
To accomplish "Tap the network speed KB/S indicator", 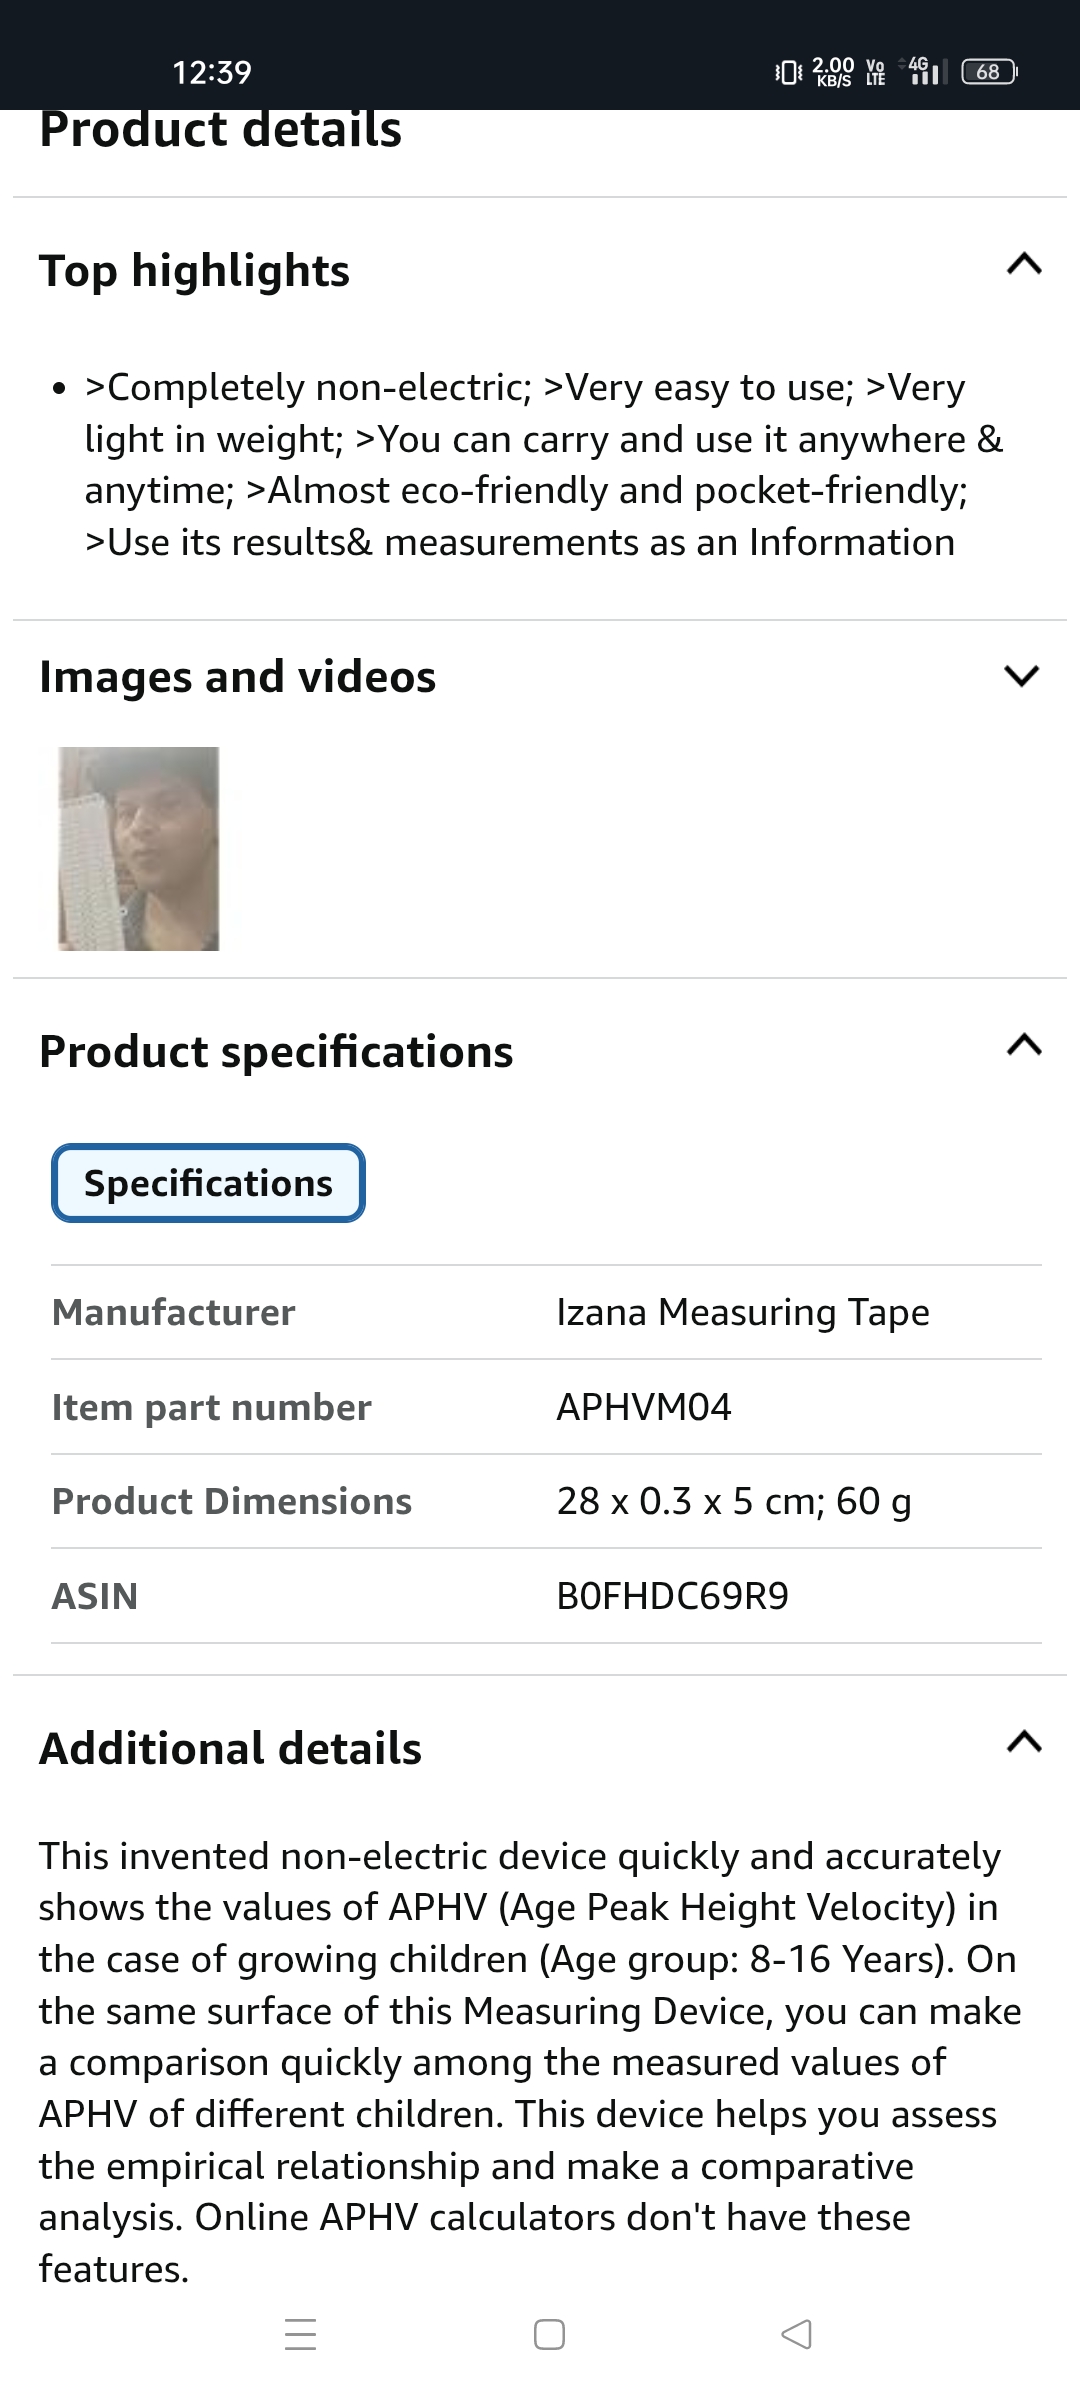I will click(834, 72).
